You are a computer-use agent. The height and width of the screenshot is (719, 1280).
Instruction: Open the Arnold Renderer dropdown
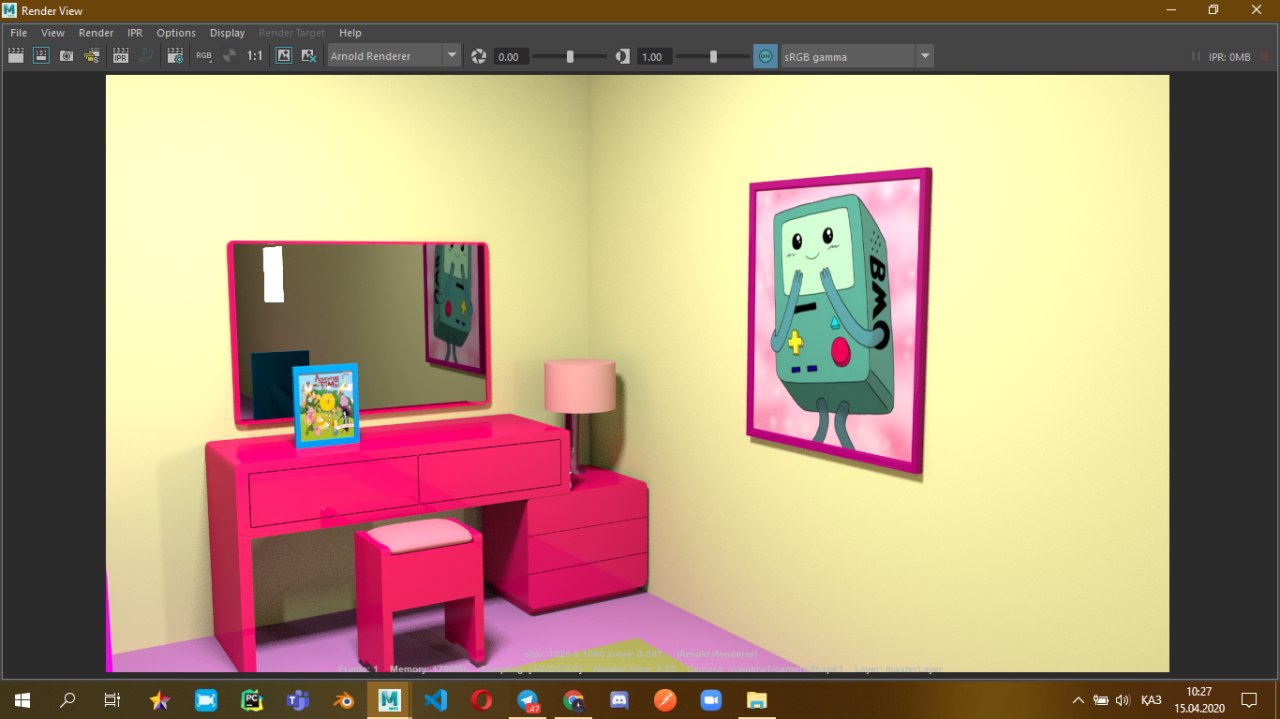(395, 56)
